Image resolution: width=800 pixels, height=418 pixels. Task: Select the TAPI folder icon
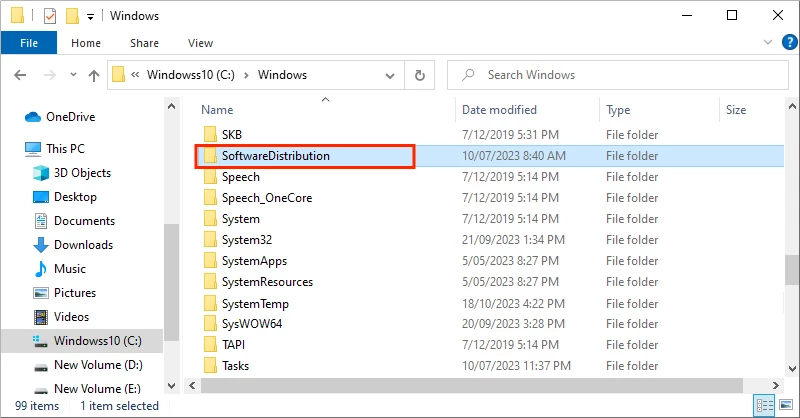pyautogui.click(x=210, y=345)
